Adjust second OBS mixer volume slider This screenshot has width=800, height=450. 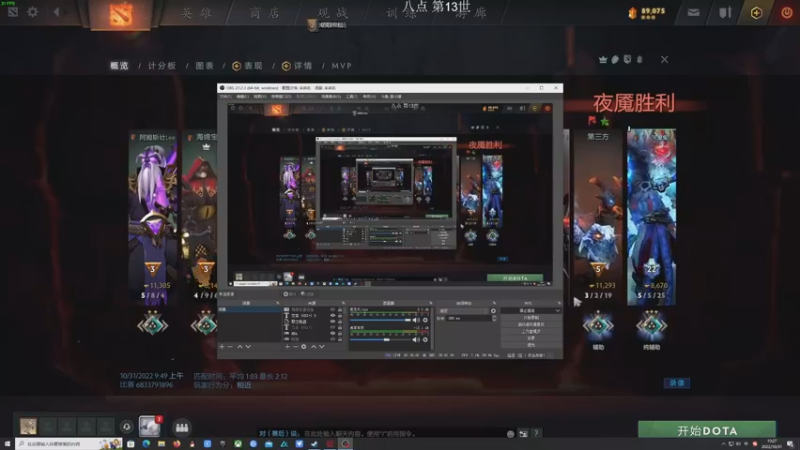pyautogui.click(x=380, y=339)
